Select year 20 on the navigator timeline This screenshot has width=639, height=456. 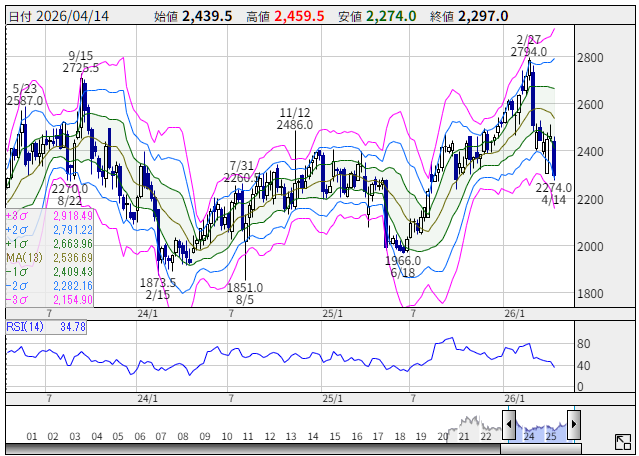point(442,436)
